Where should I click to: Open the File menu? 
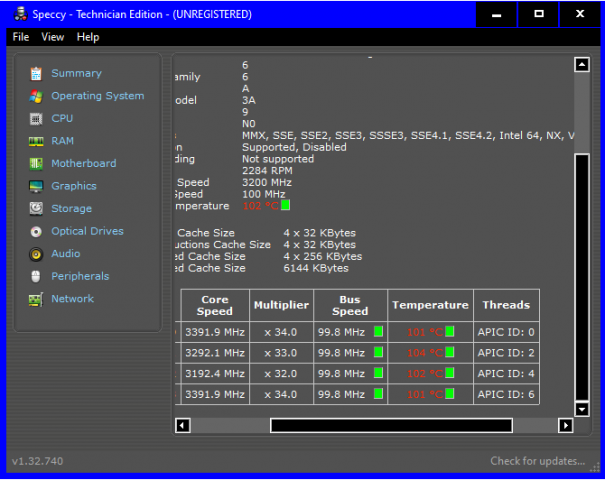(x=21, y=37)
